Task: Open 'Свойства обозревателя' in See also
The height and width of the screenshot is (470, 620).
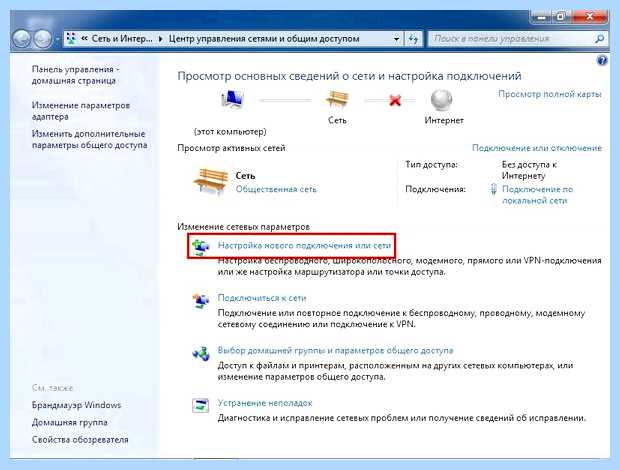Action: 80,440
